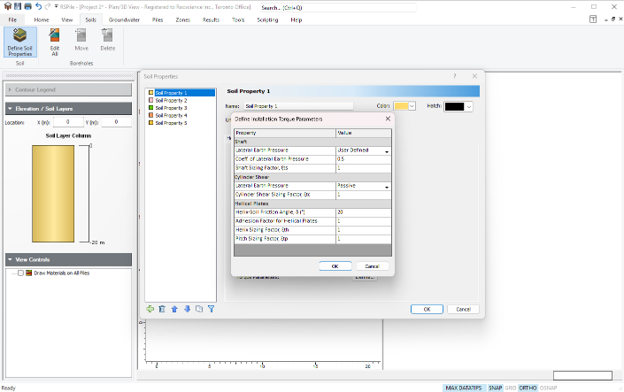Toggle GRID in status bar
Image resolution: width=624 pixels, height=392 pixels.
pyautogui.click(x=511, y=388)
